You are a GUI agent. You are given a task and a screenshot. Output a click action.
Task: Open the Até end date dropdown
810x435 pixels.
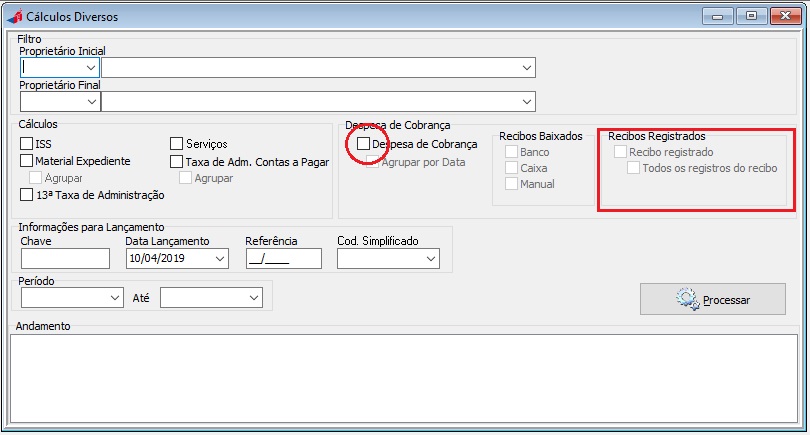[x=252, y=298]
